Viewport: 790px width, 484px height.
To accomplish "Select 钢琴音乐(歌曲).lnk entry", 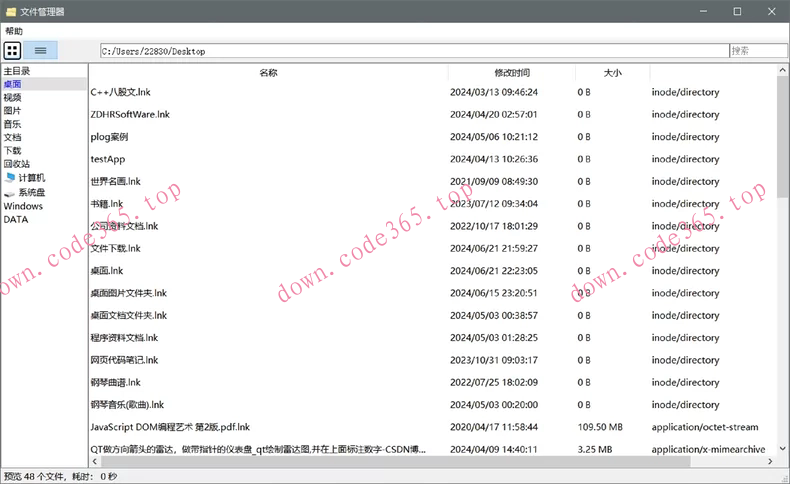I will tap(127, 404).
